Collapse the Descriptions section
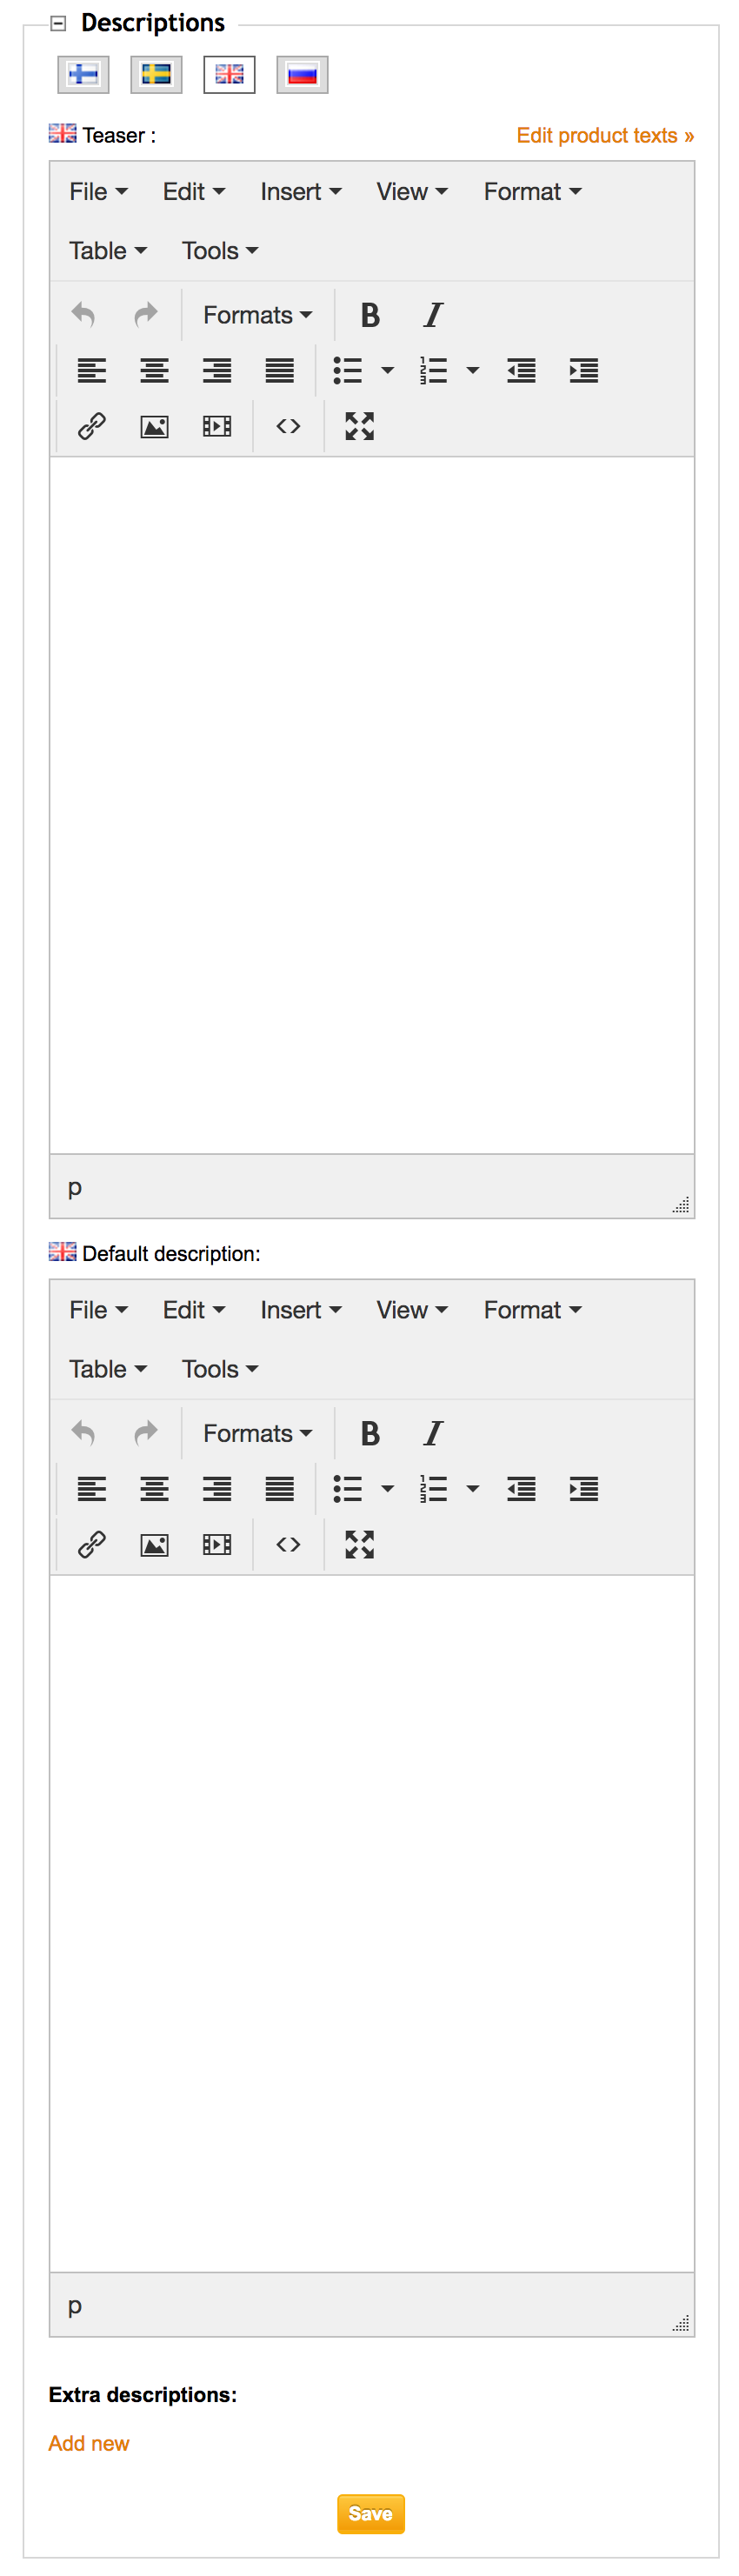Image resolution: width=739 pixels, height=2576 pixels. pyautogui.click(x=58, y=23)
